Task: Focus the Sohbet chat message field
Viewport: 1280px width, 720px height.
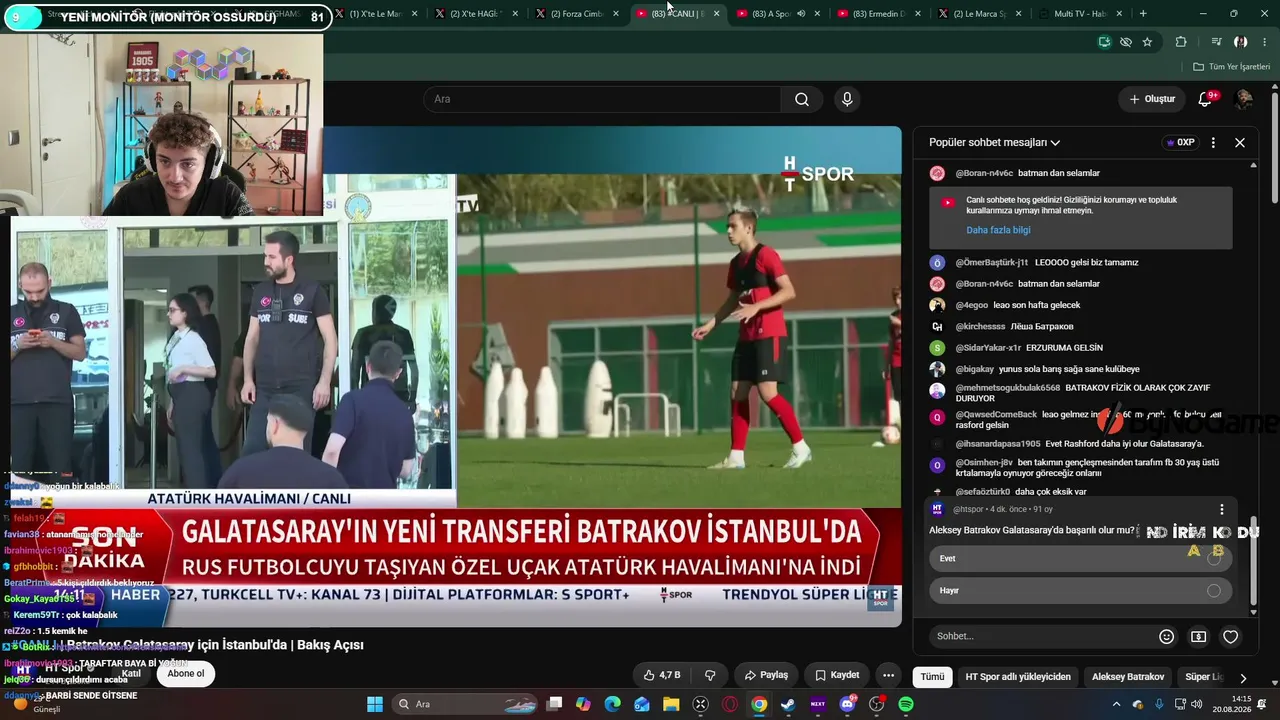Action: 1040,636
